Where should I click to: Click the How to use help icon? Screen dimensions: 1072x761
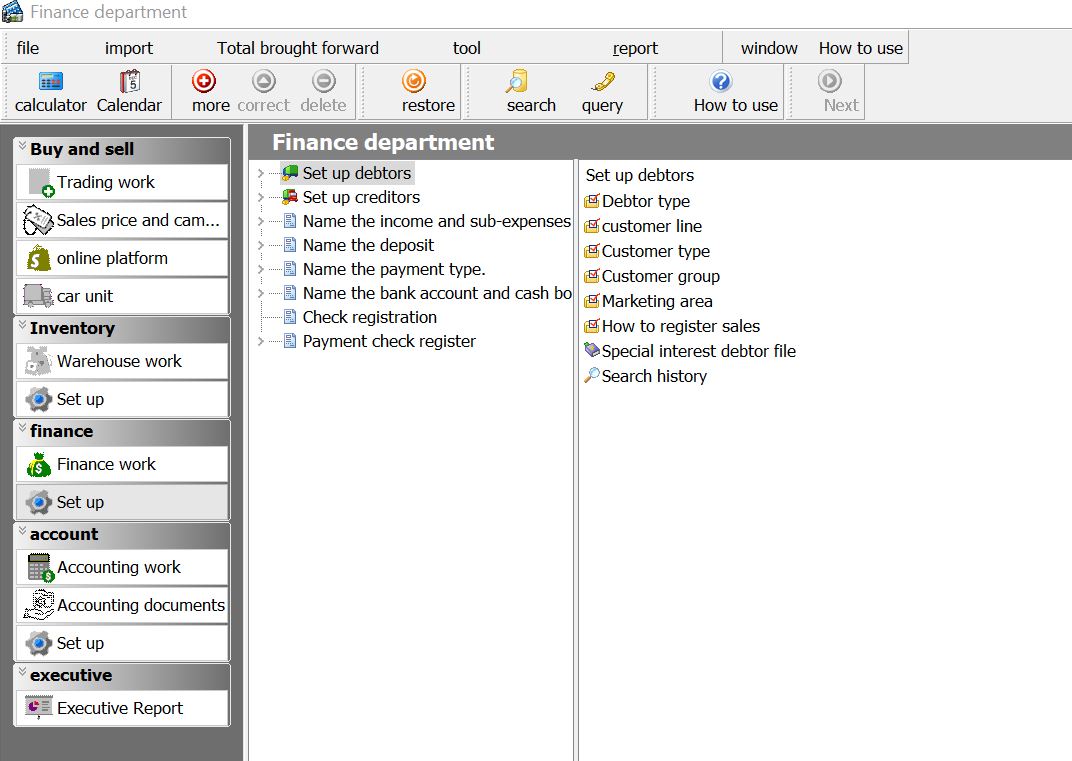[x=735, y=92]
